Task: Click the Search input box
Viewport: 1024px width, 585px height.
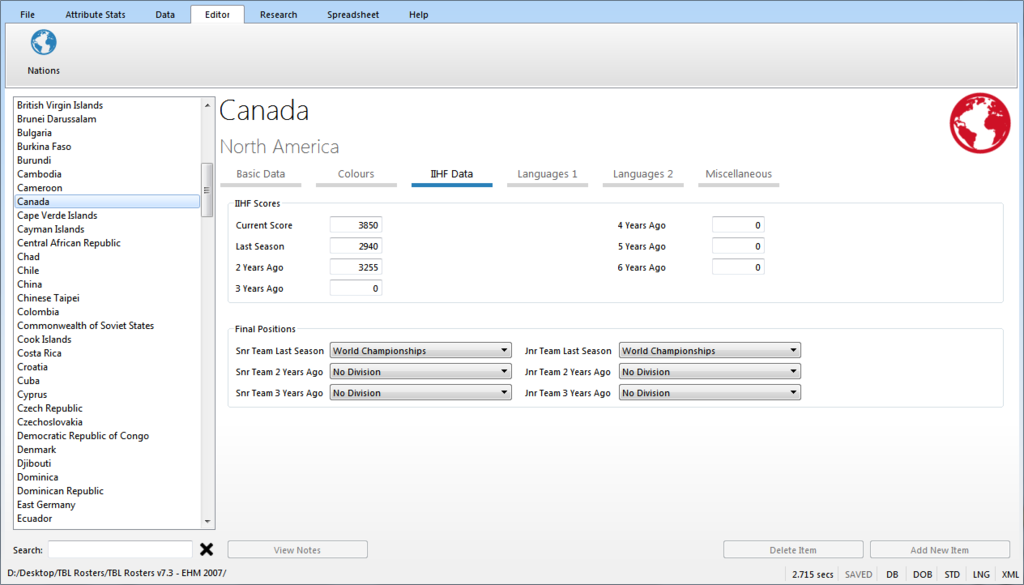Action: [120, 550]
